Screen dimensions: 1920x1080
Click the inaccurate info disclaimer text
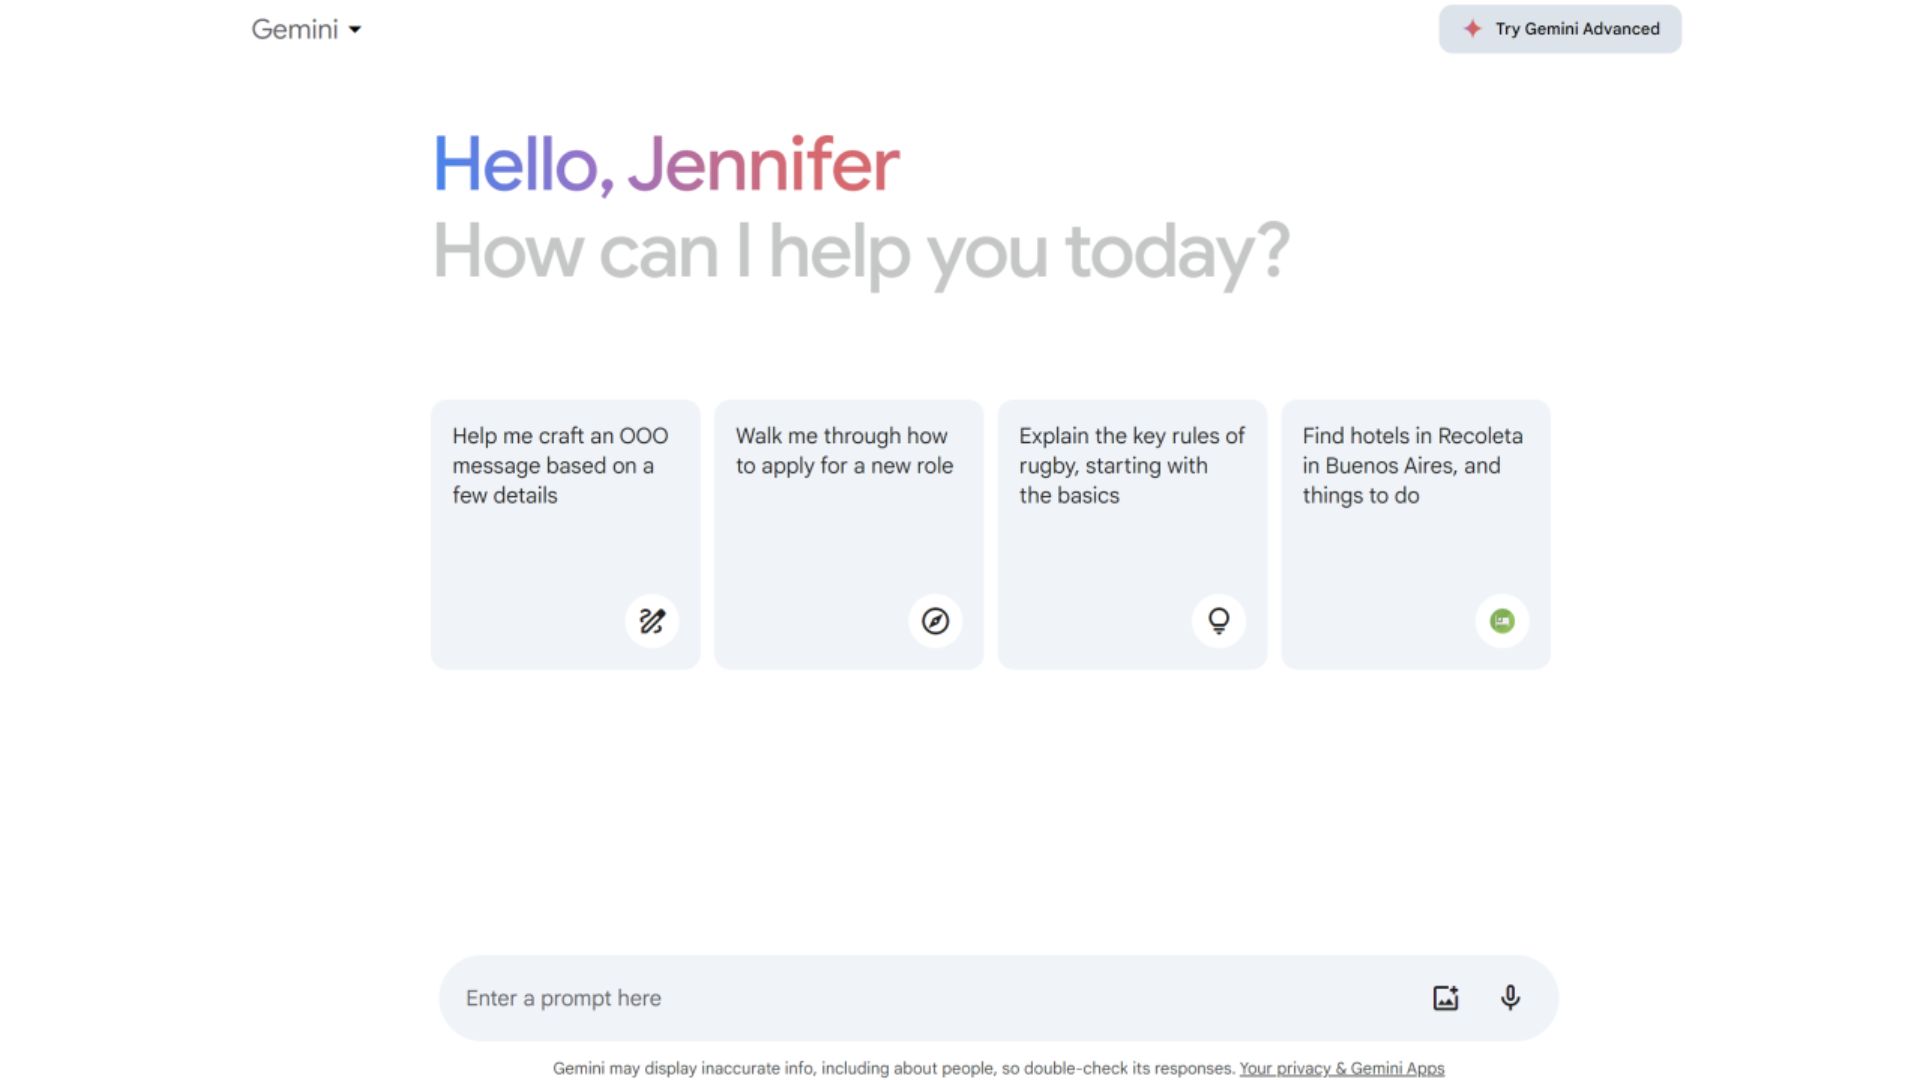(893, 1068)
